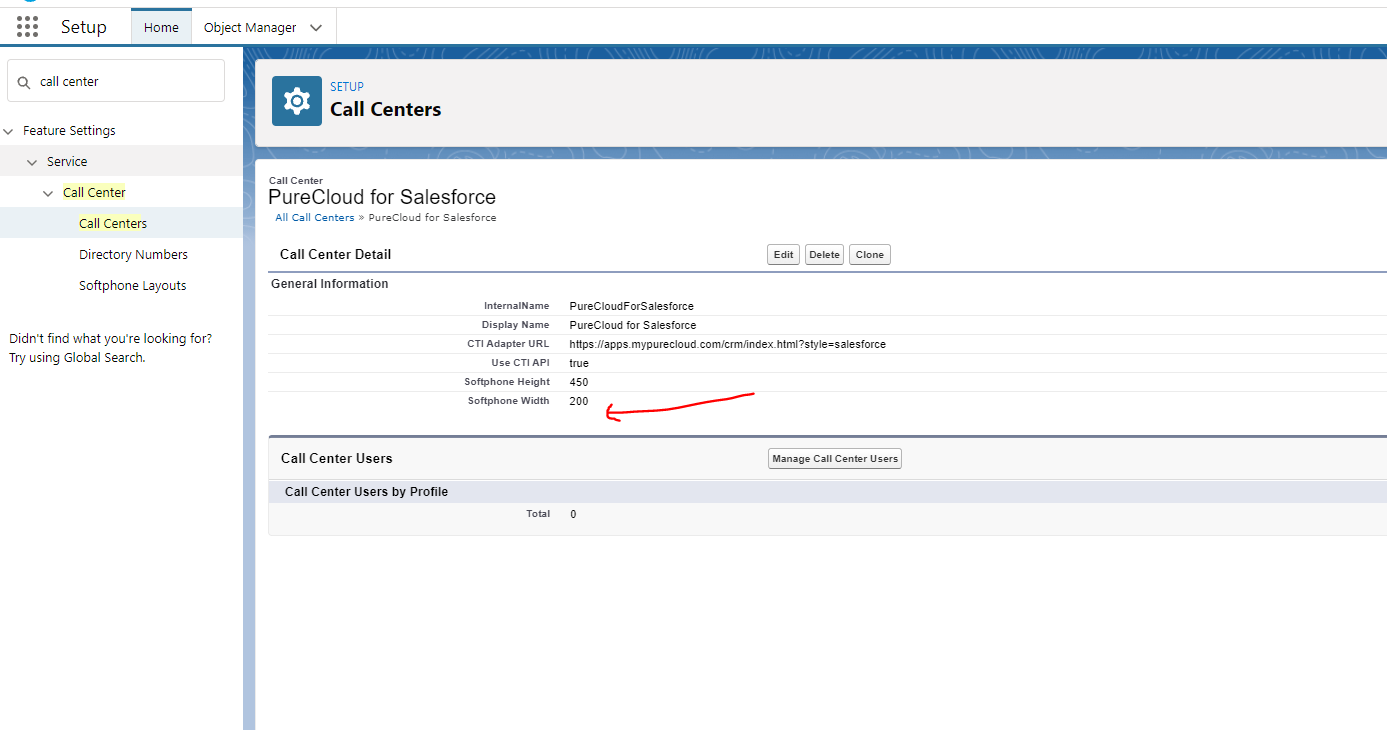The image size is (1387, 730).
Task: Open the App Launcher grid icon
Action: [28, 27]
